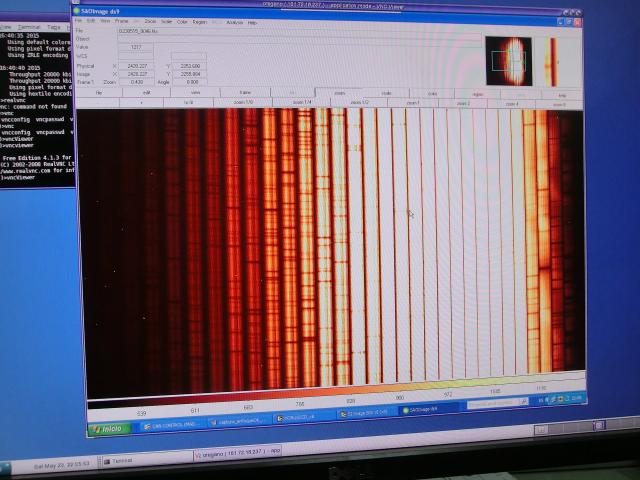Open the Help menu in ds9
Screen dimensions: 640x480
coord(252,21)
